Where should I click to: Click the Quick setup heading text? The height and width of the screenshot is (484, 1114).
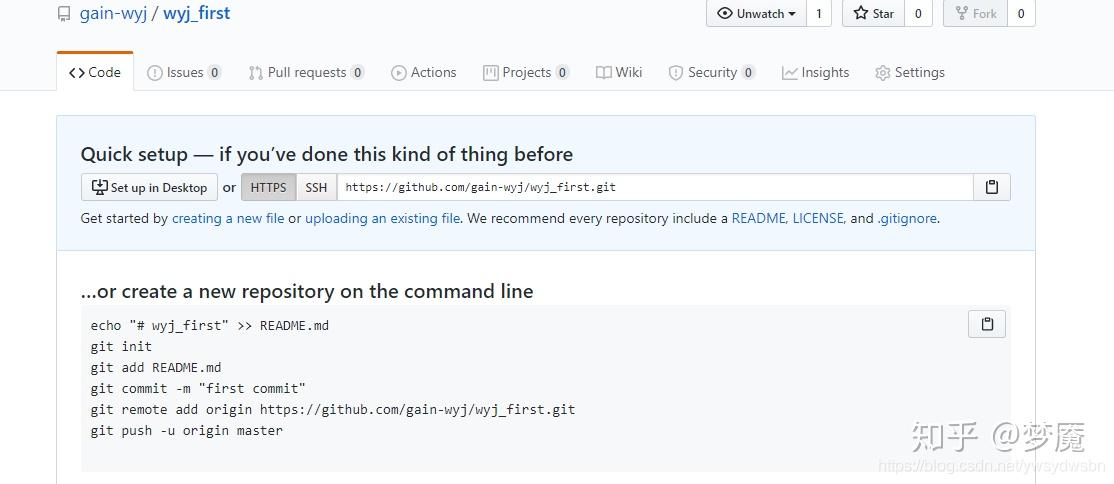[x=327, y=154]
